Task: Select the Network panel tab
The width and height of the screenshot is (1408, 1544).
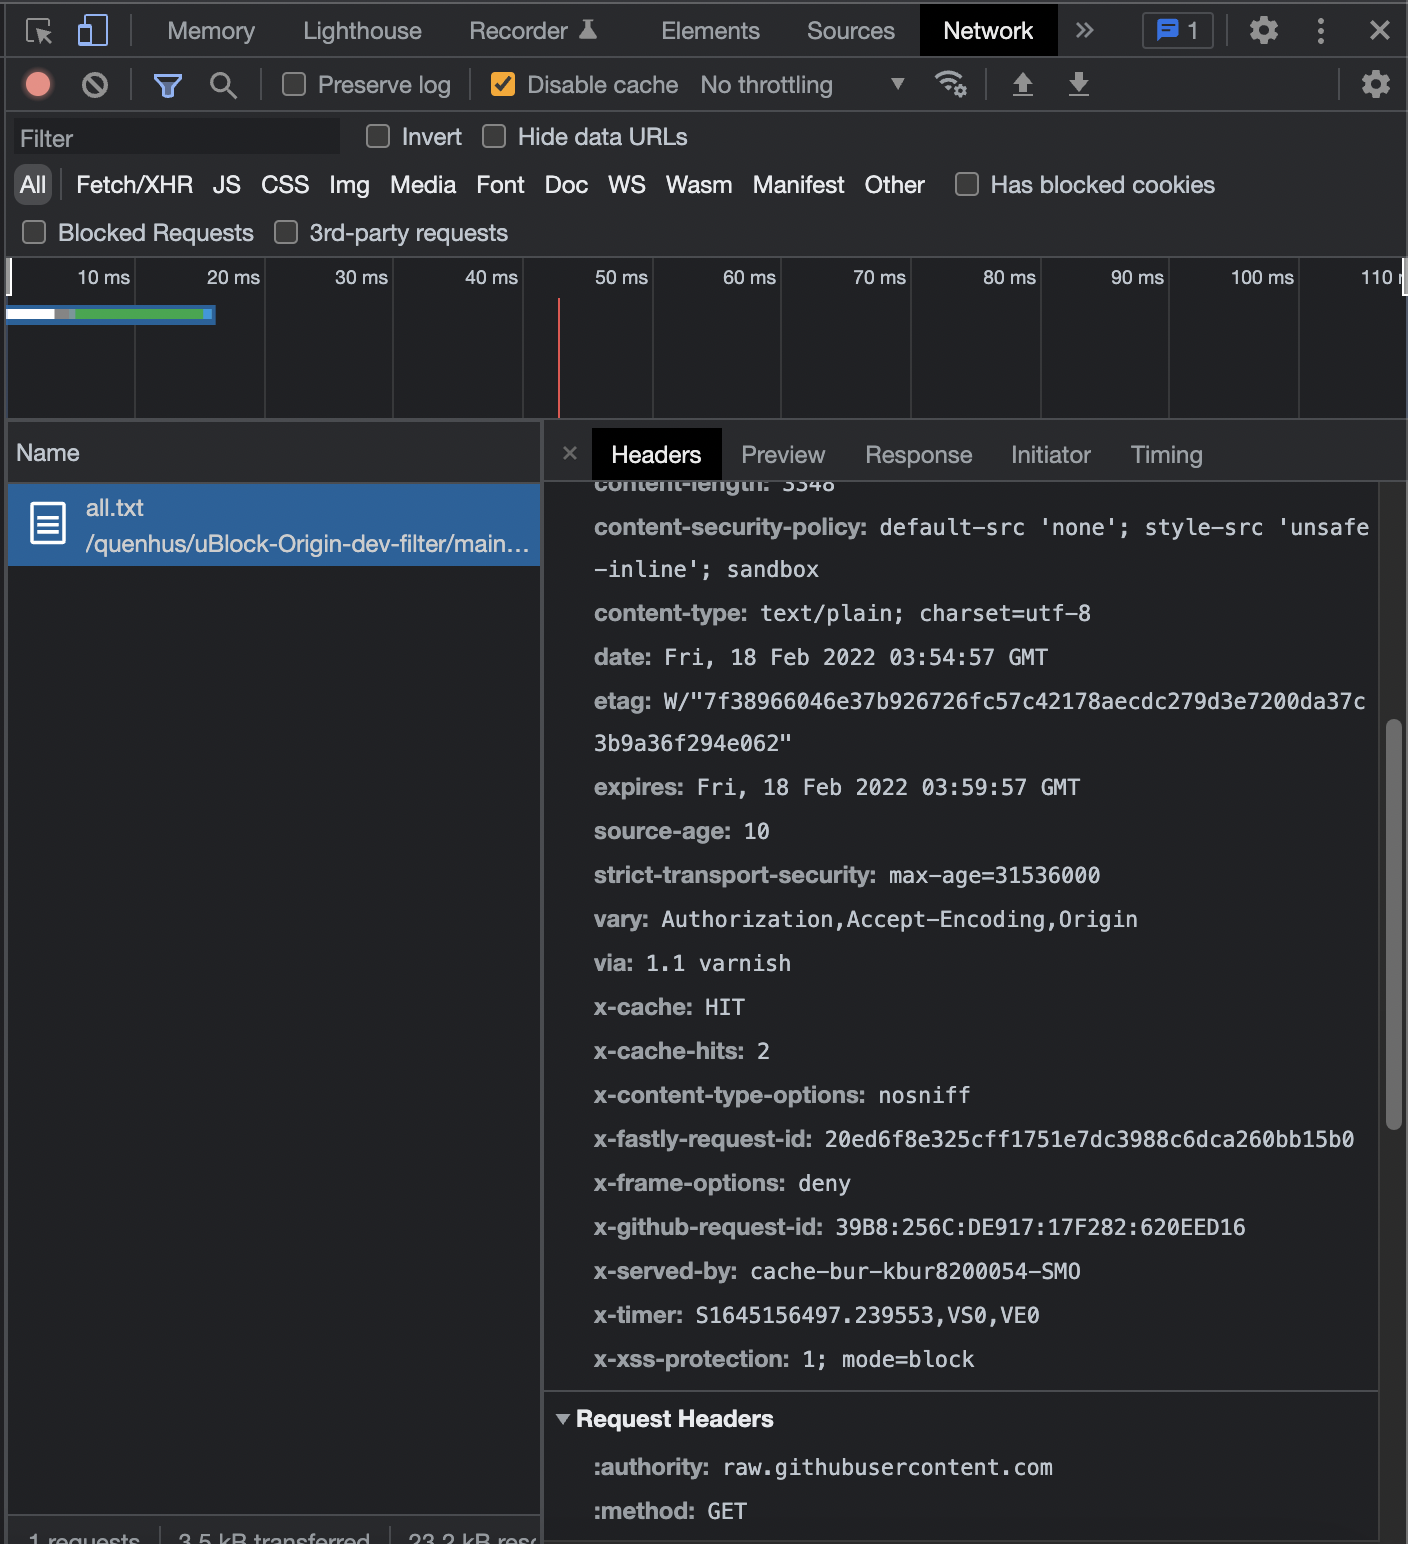Action: click(x=988, y=31)
